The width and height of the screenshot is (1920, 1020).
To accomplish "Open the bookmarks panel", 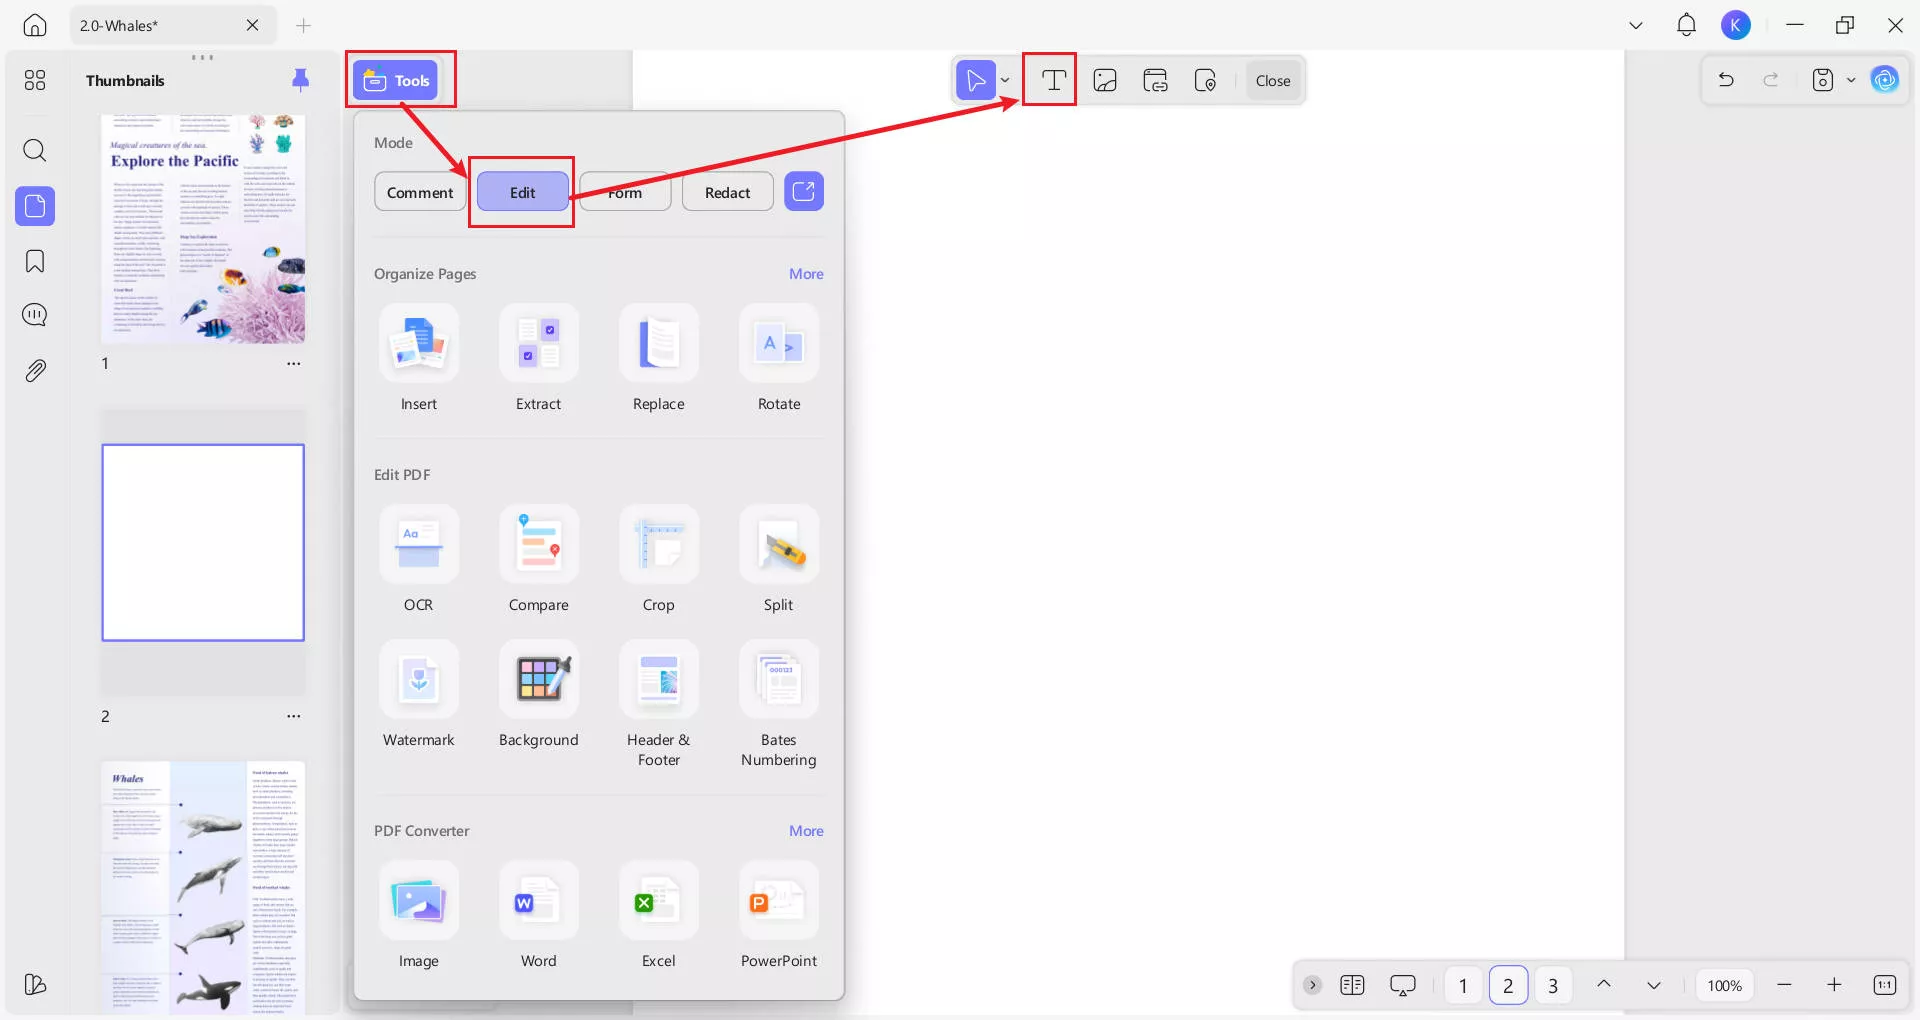I will (x=35, y=261).
